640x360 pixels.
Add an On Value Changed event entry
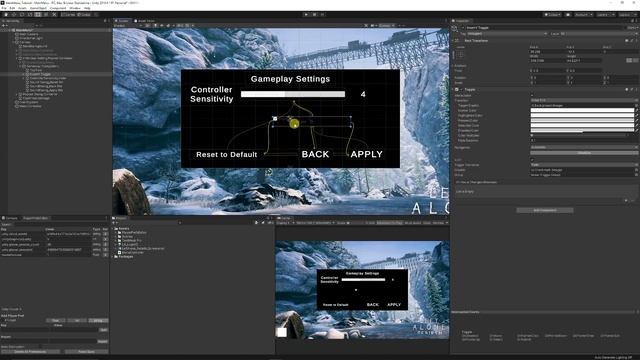tap(625, 200)
